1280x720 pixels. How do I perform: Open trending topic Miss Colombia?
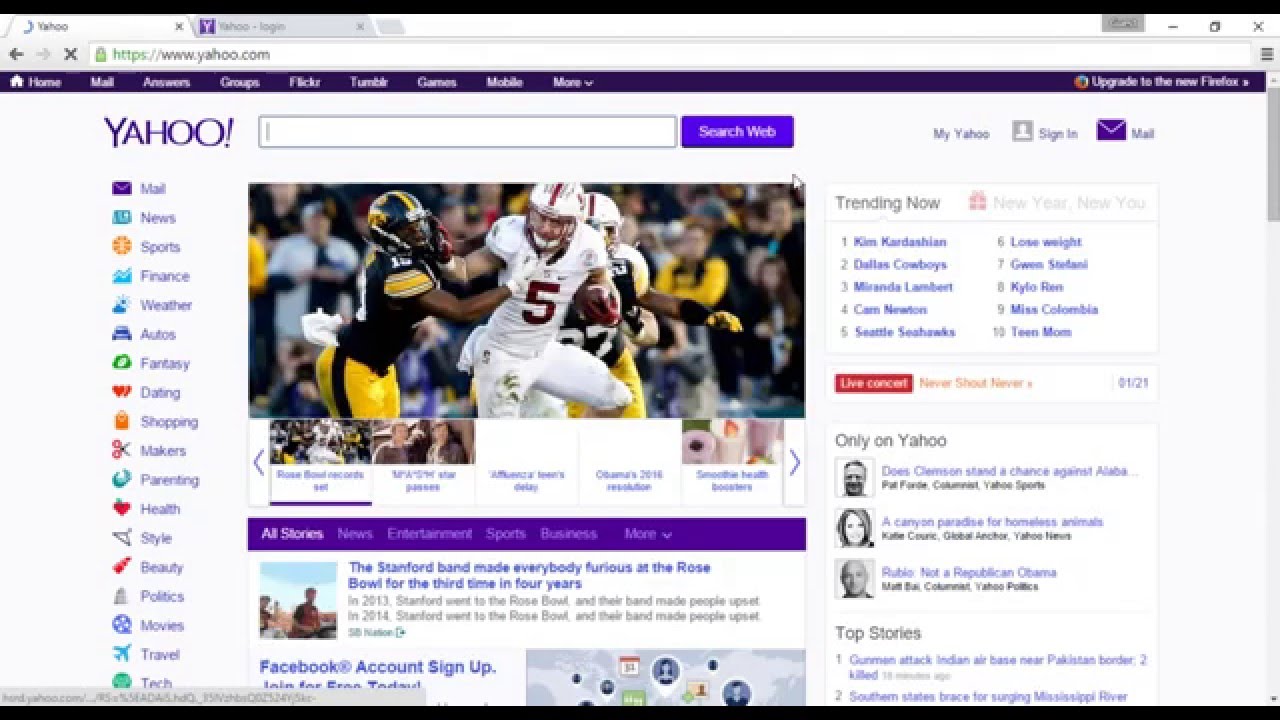click(x=1054, y=309)
